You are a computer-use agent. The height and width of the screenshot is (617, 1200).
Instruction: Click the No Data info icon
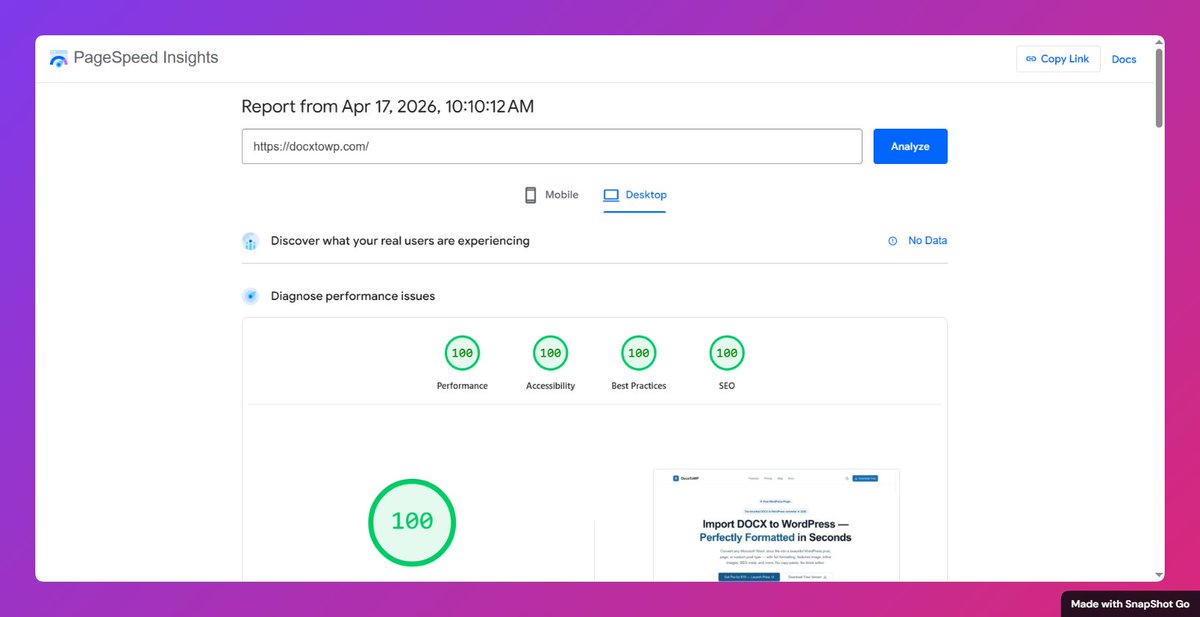pyautogui.click(x=893, y=241)
